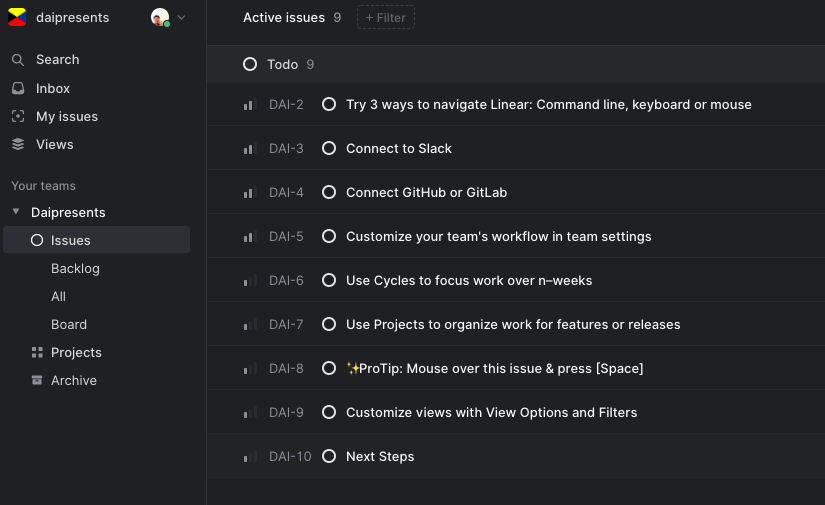This screenshot has height=505, width=825.
Task: Change status circle of Next Steps issue
Action: click(x=329, y=457)
